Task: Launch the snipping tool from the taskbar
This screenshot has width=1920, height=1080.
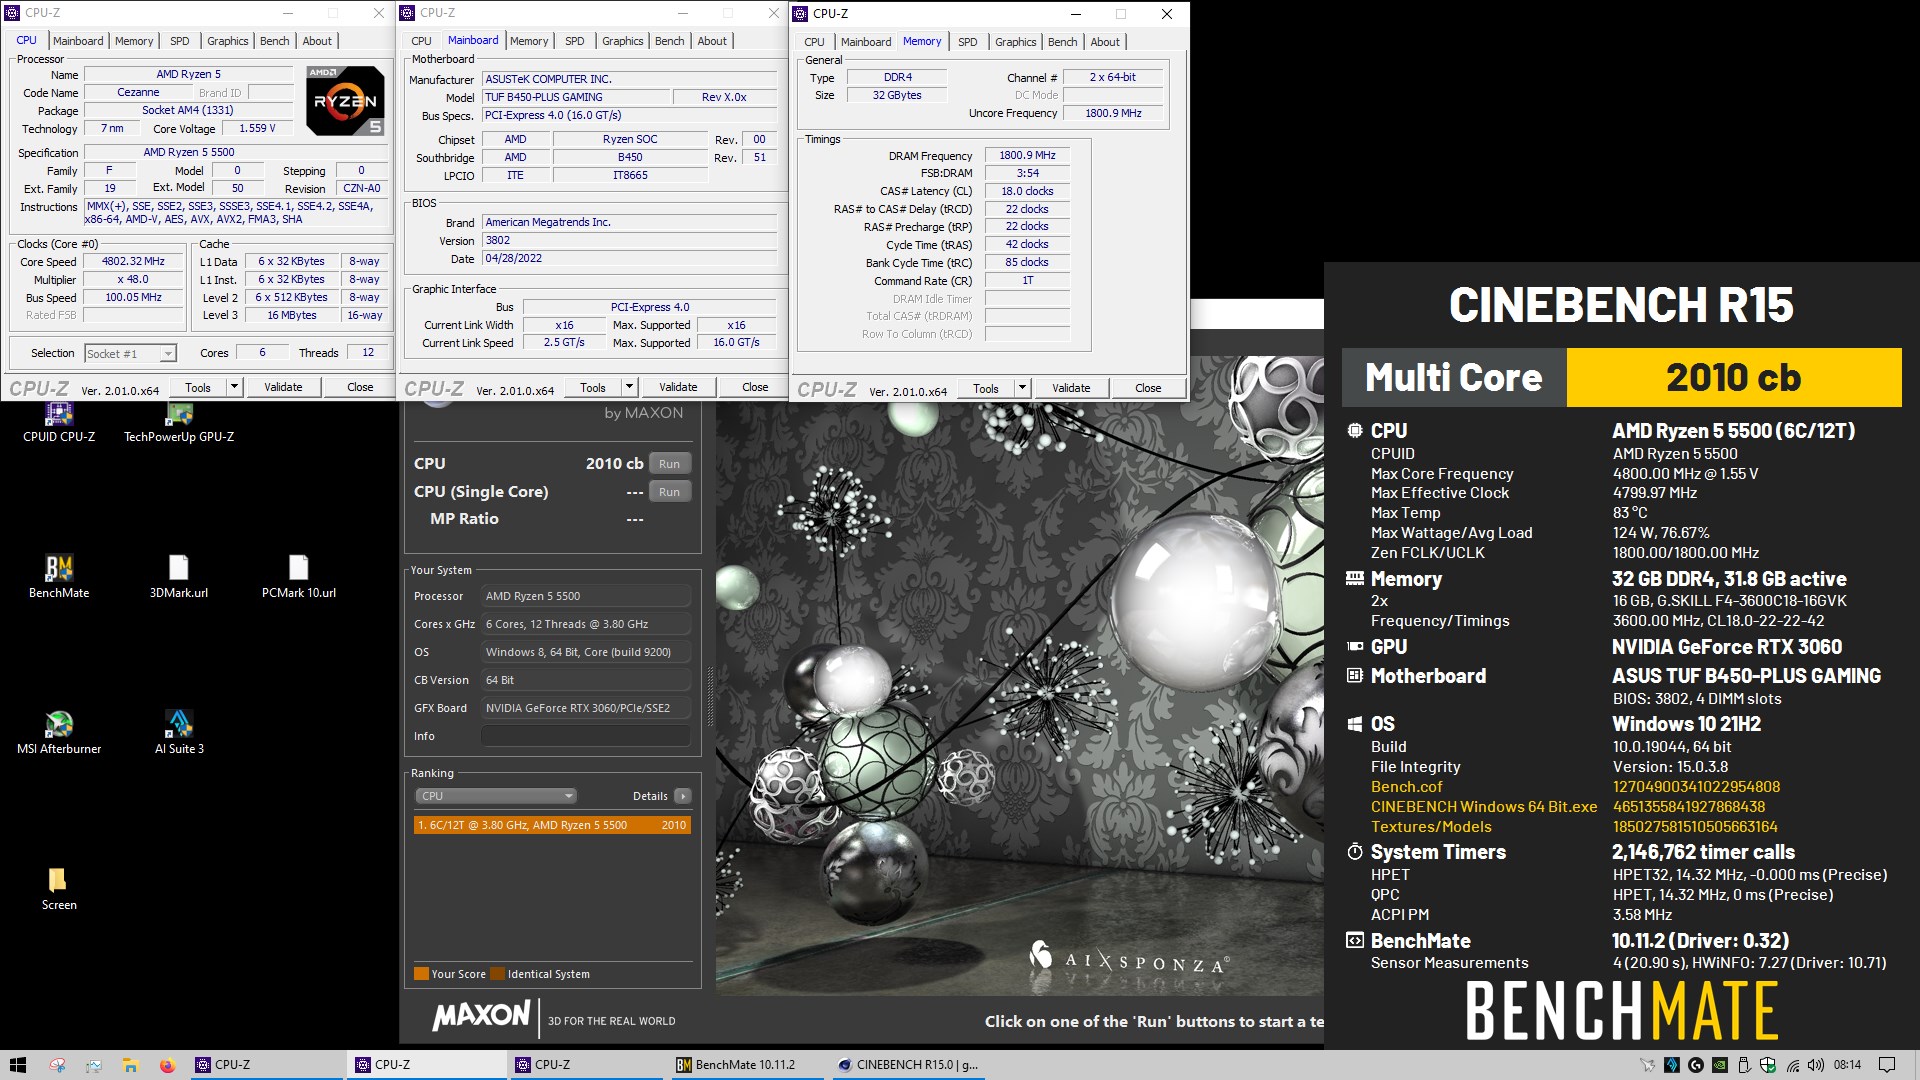Action: click(58, 1065)
